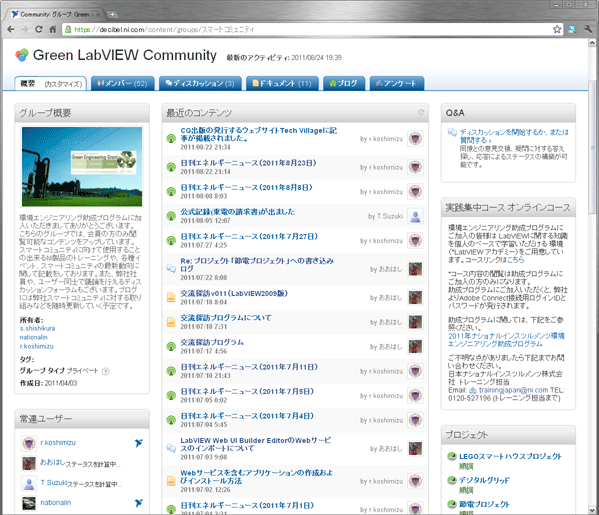This screenshot has height=515, width=599.
Task: Open owner link nationalin under 所有者
Action: click(x=34, y=337)
